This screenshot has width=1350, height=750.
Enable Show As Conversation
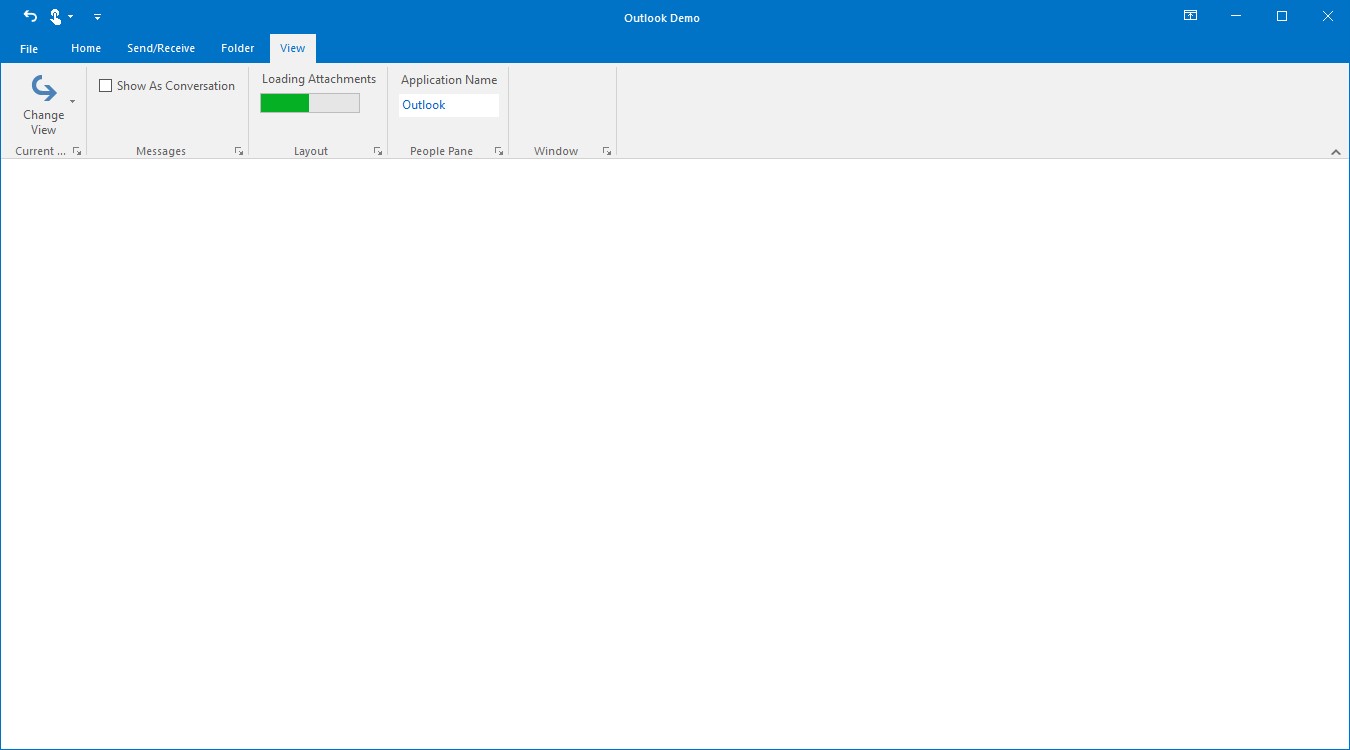pyautogui.click(x=106, y=85)
